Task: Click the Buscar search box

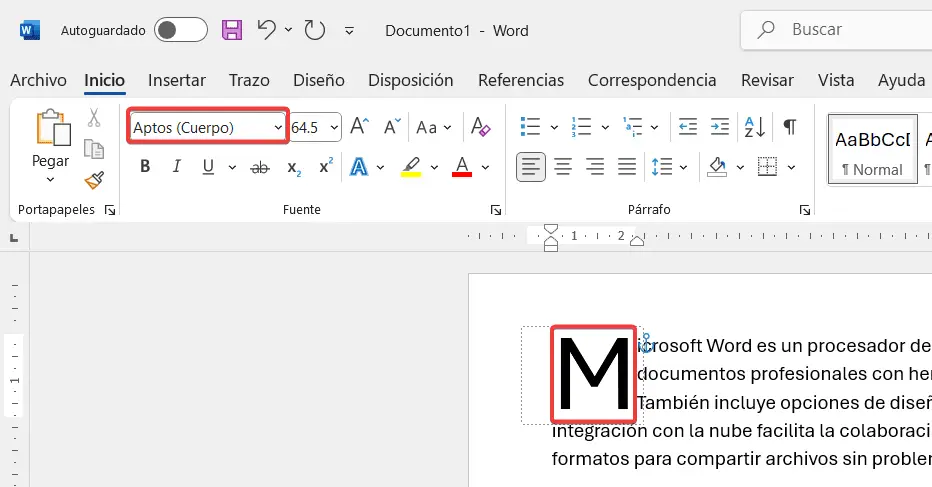Action: (x=837, y=29)
